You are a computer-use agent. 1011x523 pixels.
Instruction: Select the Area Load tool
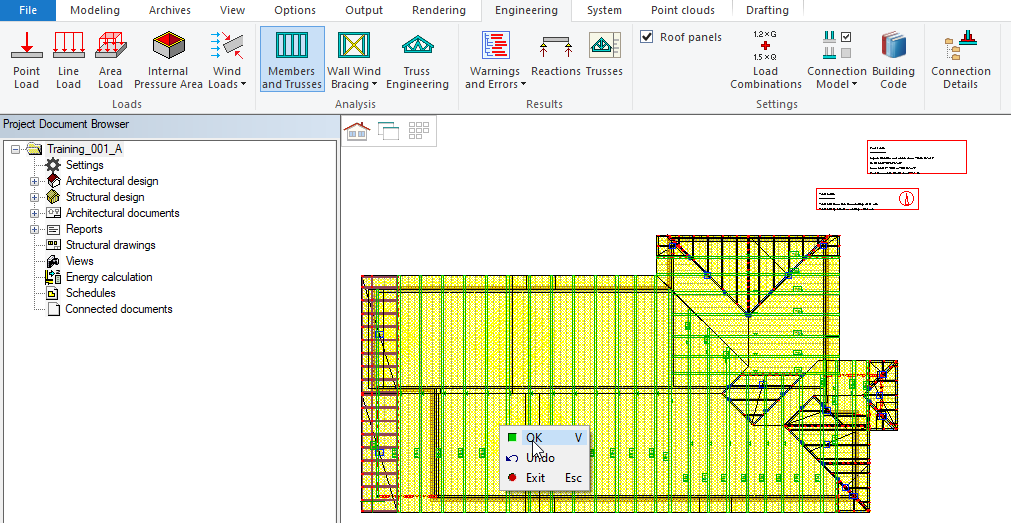pos(110,60)
